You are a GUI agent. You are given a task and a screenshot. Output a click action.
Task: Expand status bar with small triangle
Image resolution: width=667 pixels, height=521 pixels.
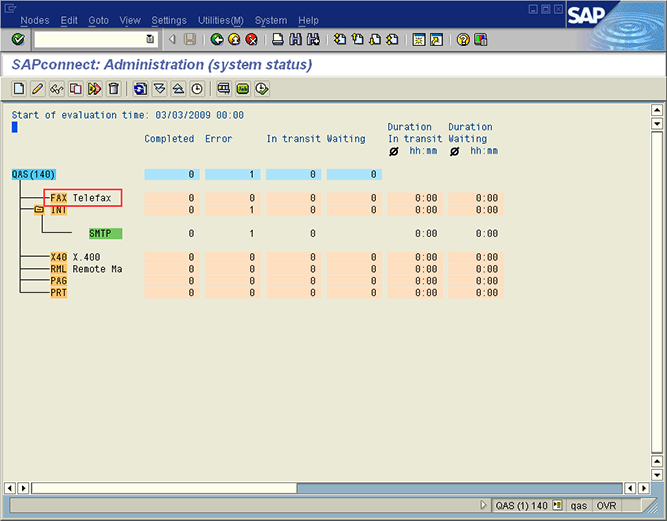[483, 505]
